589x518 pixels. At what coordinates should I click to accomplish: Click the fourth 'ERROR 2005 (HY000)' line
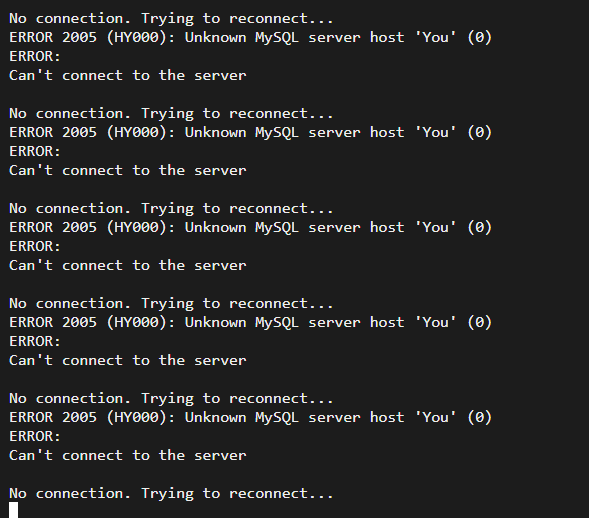coord(250,323)
